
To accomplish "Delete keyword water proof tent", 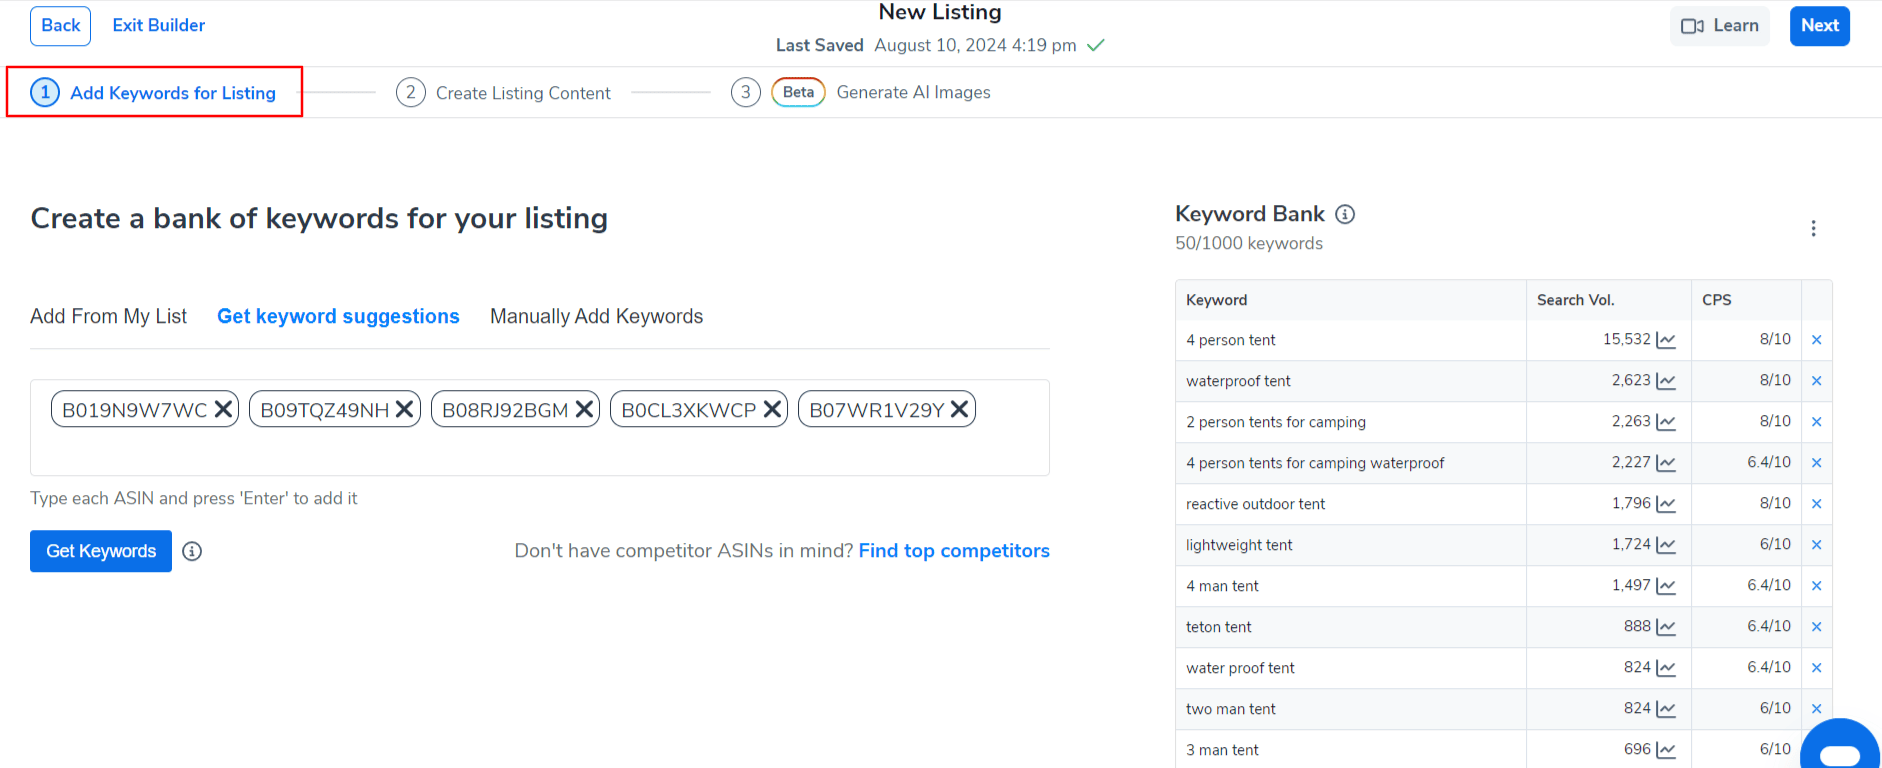I will pyautogui.click(x=1817, y=668).
